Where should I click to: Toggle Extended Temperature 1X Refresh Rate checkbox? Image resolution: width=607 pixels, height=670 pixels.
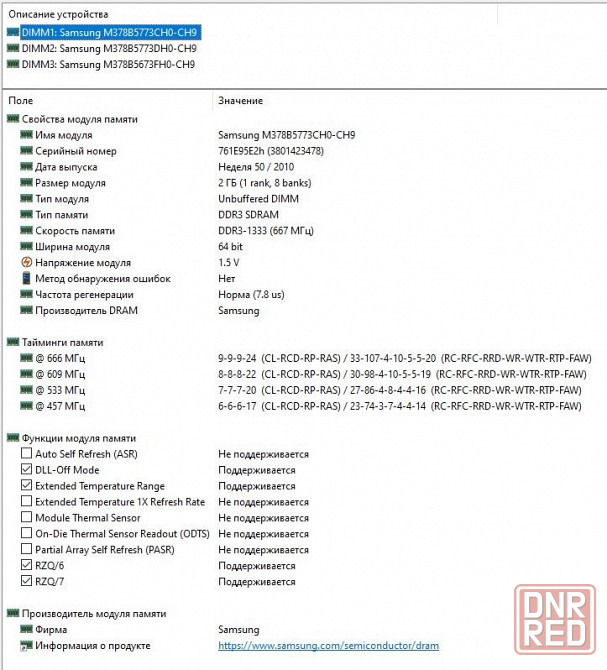coord(26,501)
